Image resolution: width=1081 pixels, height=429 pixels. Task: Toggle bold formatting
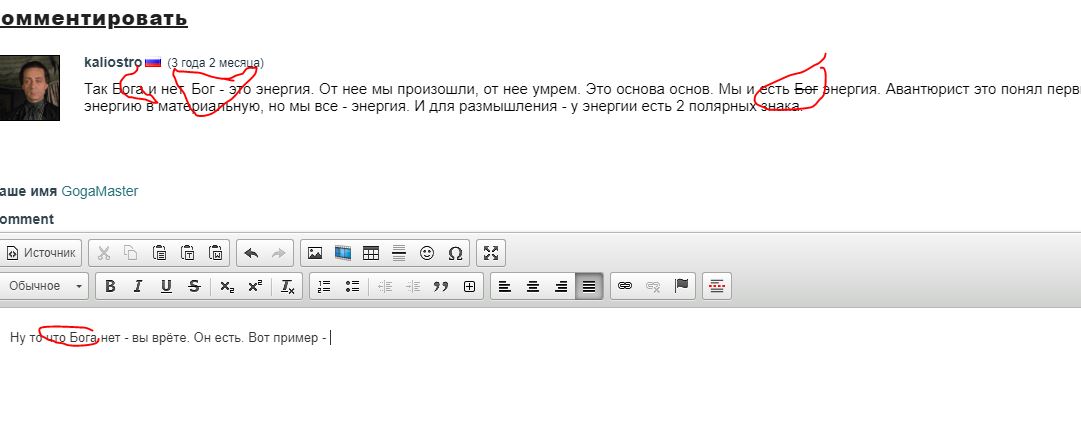click(111, 286)
